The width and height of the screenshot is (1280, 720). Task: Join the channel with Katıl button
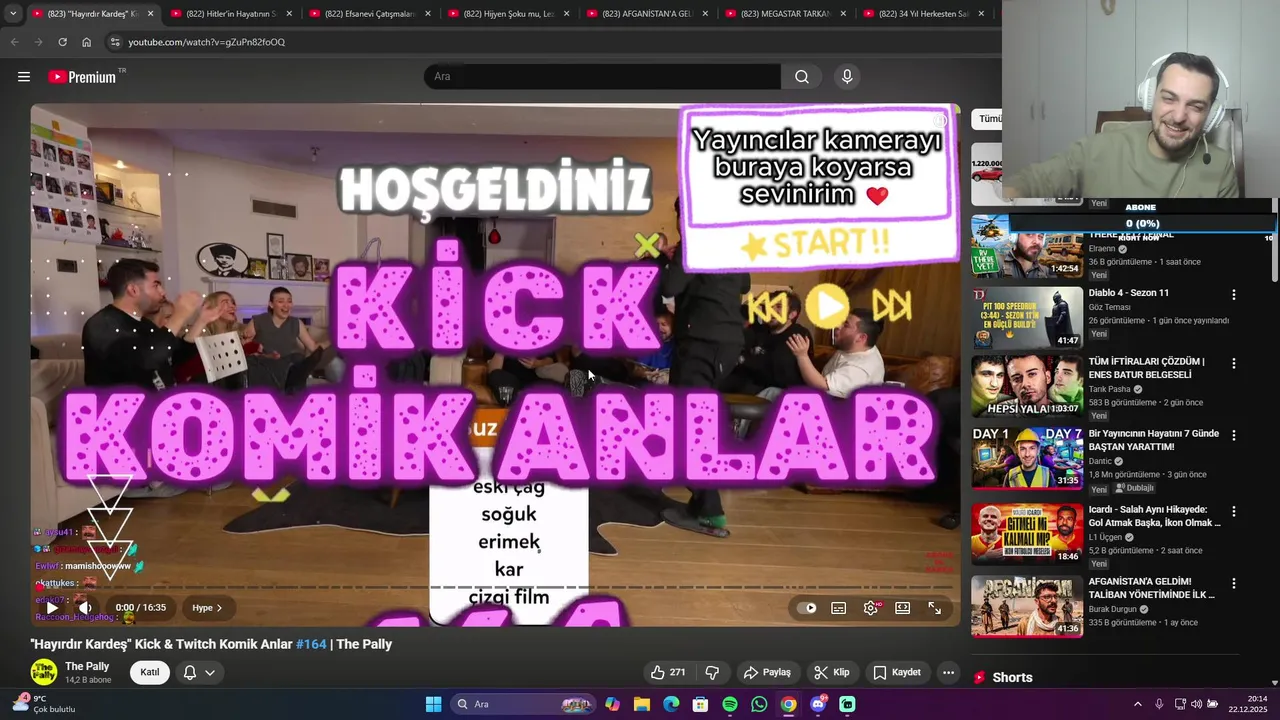point(149,672)
